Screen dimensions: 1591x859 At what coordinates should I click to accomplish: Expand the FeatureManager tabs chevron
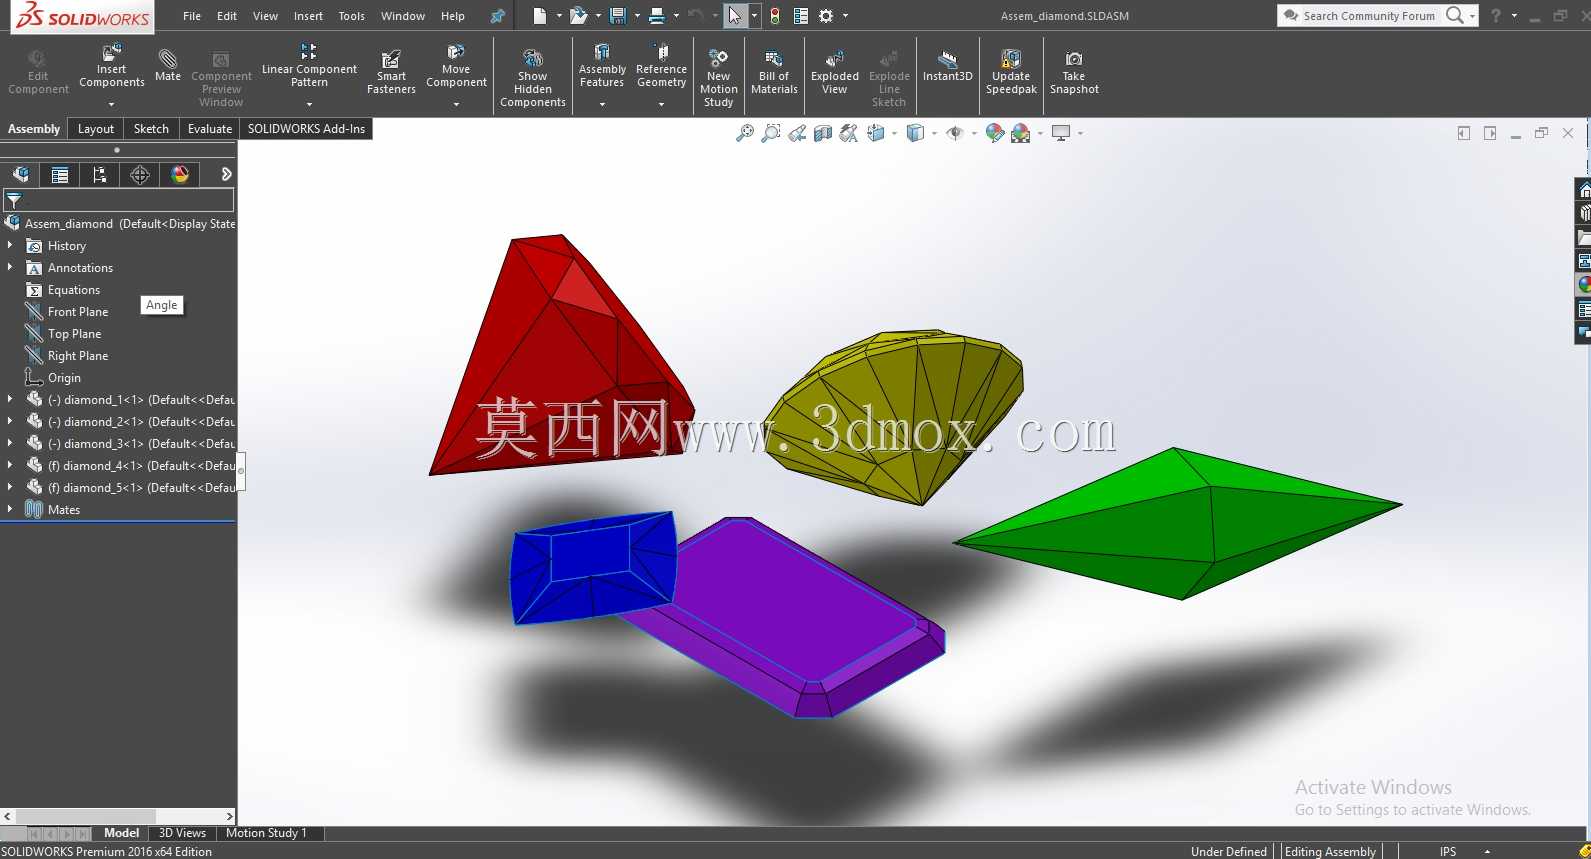226,175
